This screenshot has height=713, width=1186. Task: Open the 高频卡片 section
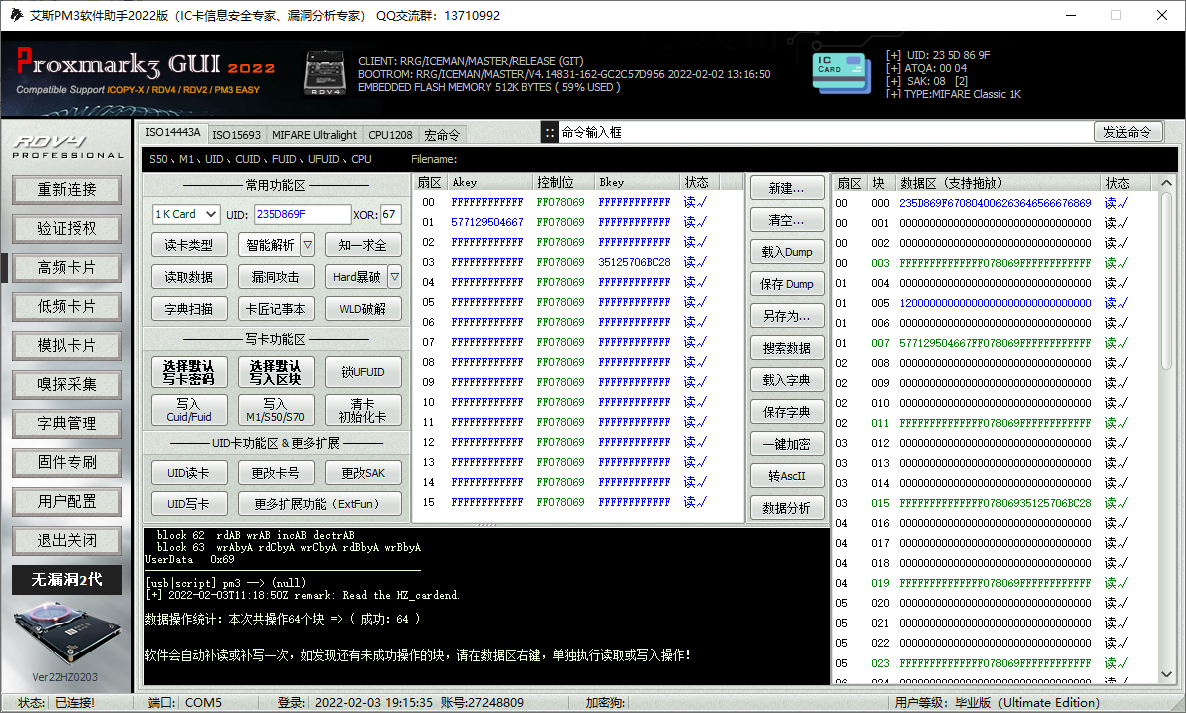67,268
